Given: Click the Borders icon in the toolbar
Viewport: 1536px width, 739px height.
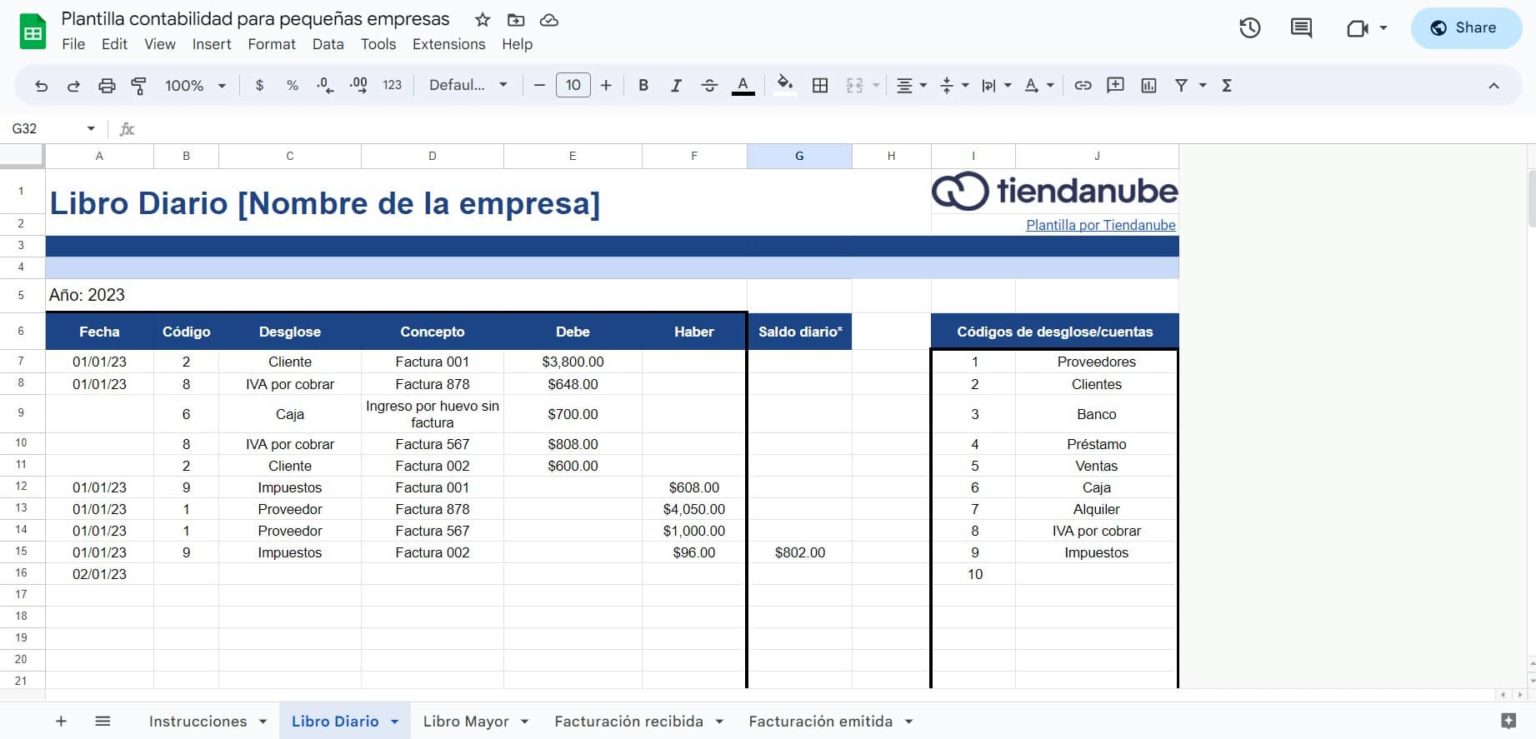Looking at the screenshot, I should [820, 85].
